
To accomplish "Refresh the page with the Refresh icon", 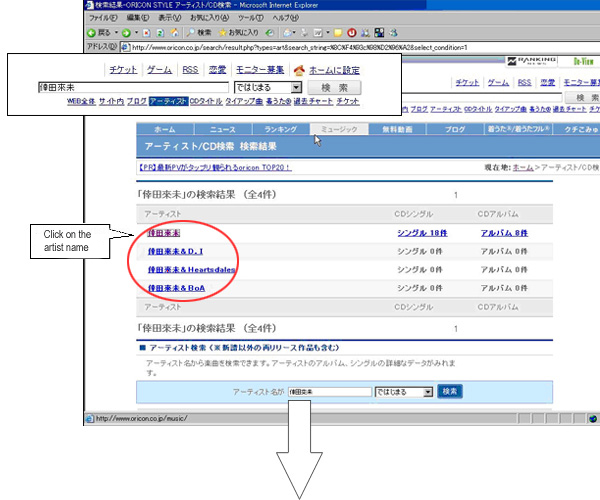I will pos(161,33).
